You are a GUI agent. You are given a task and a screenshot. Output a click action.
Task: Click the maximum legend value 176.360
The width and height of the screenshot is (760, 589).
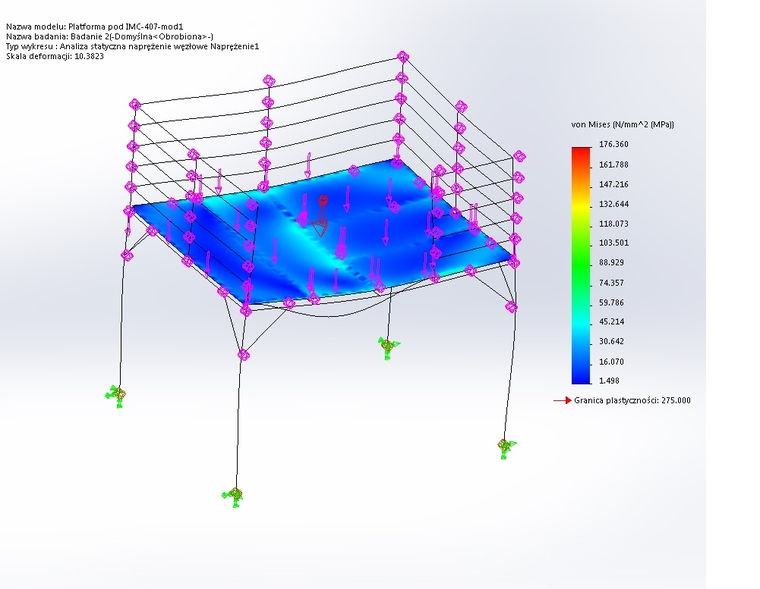[614, 144]
